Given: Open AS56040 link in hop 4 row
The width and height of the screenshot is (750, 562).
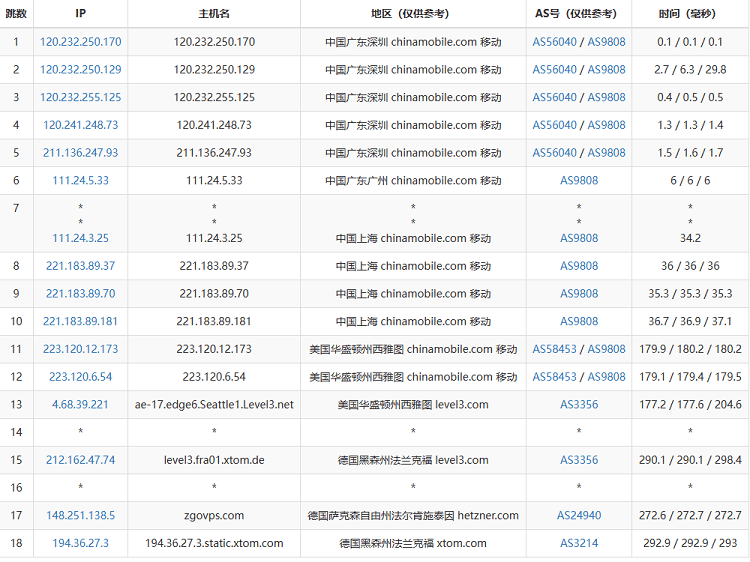Looking at the screenshot, I should (554, 125).
